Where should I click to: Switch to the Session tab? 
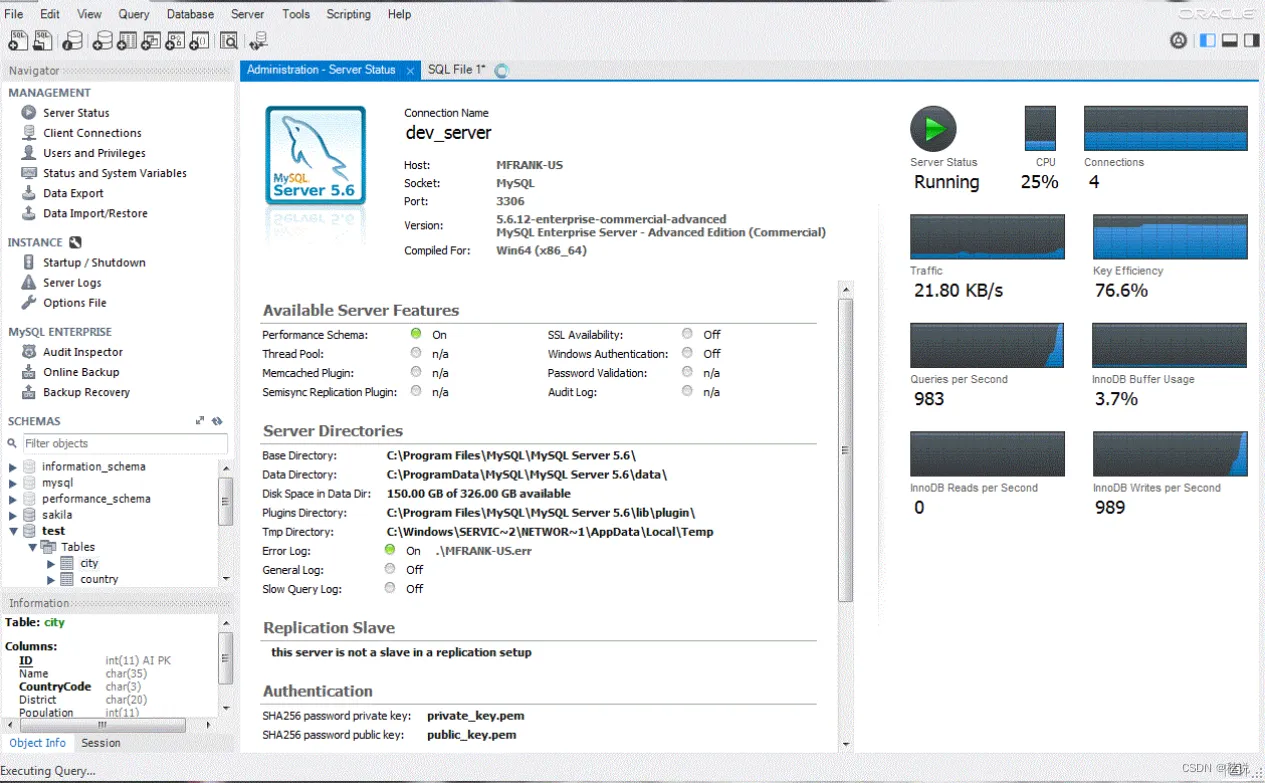click(x=101, y=743)
